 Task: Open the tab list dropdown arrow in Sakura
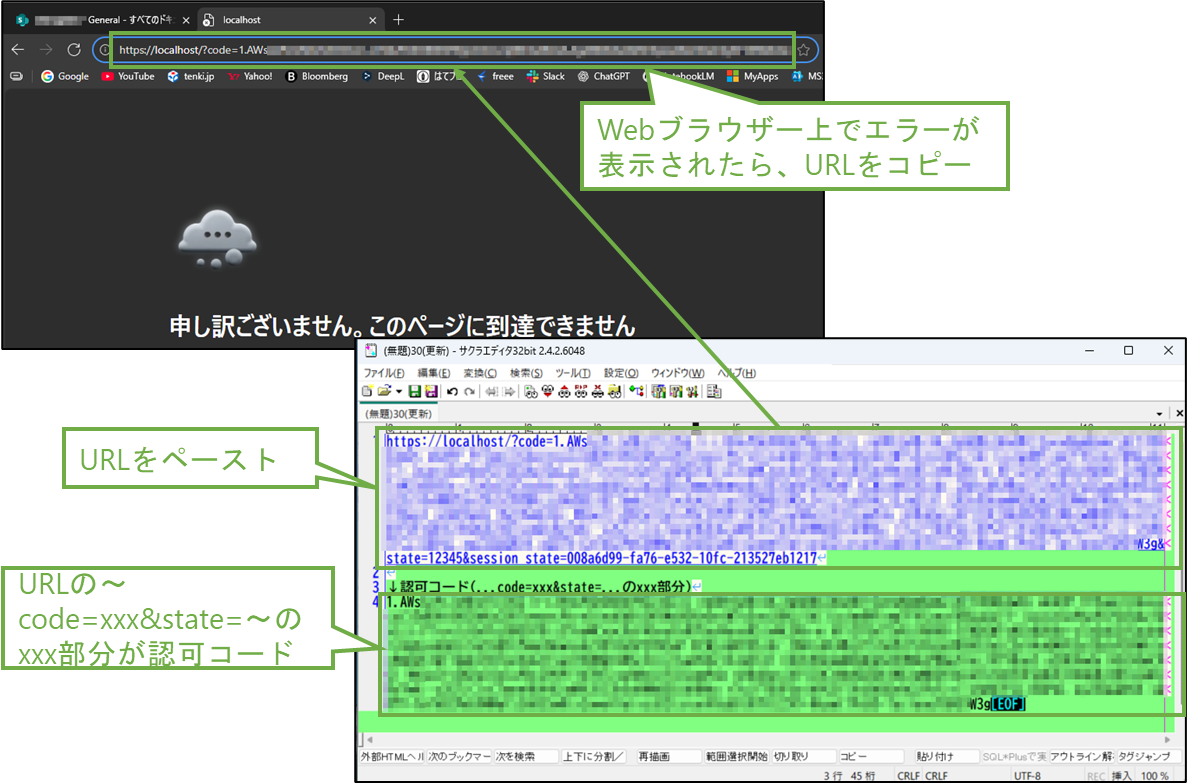[x=1159, y=413]
